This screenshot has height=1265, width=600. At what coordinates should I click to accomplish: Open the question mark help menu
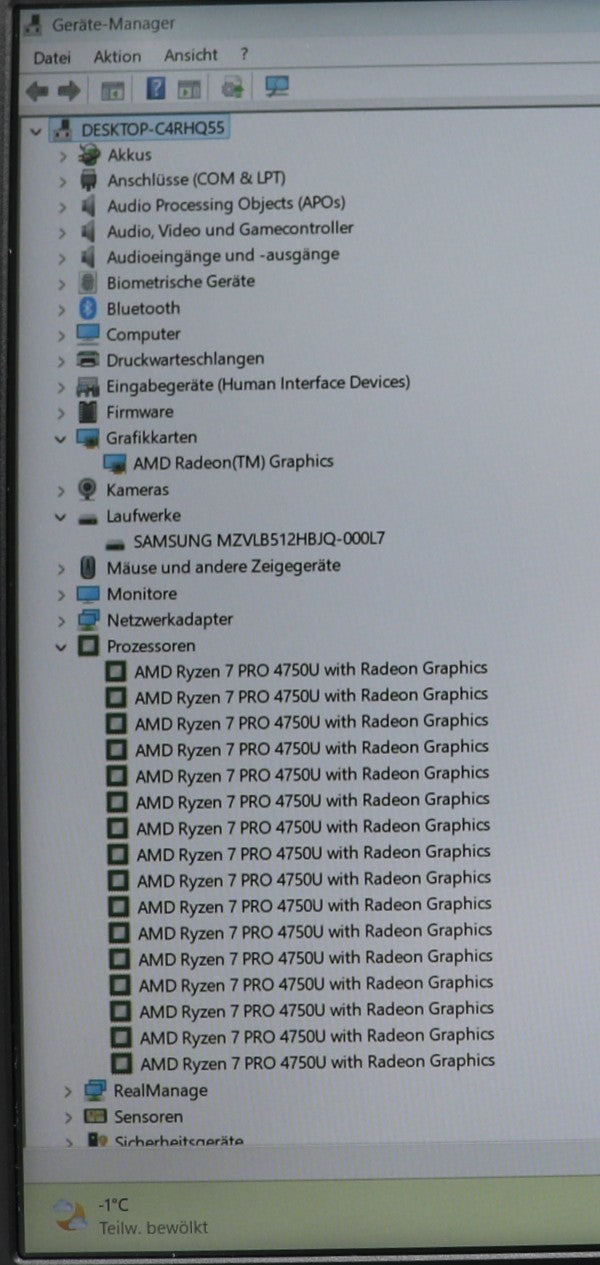click(244, 55)
